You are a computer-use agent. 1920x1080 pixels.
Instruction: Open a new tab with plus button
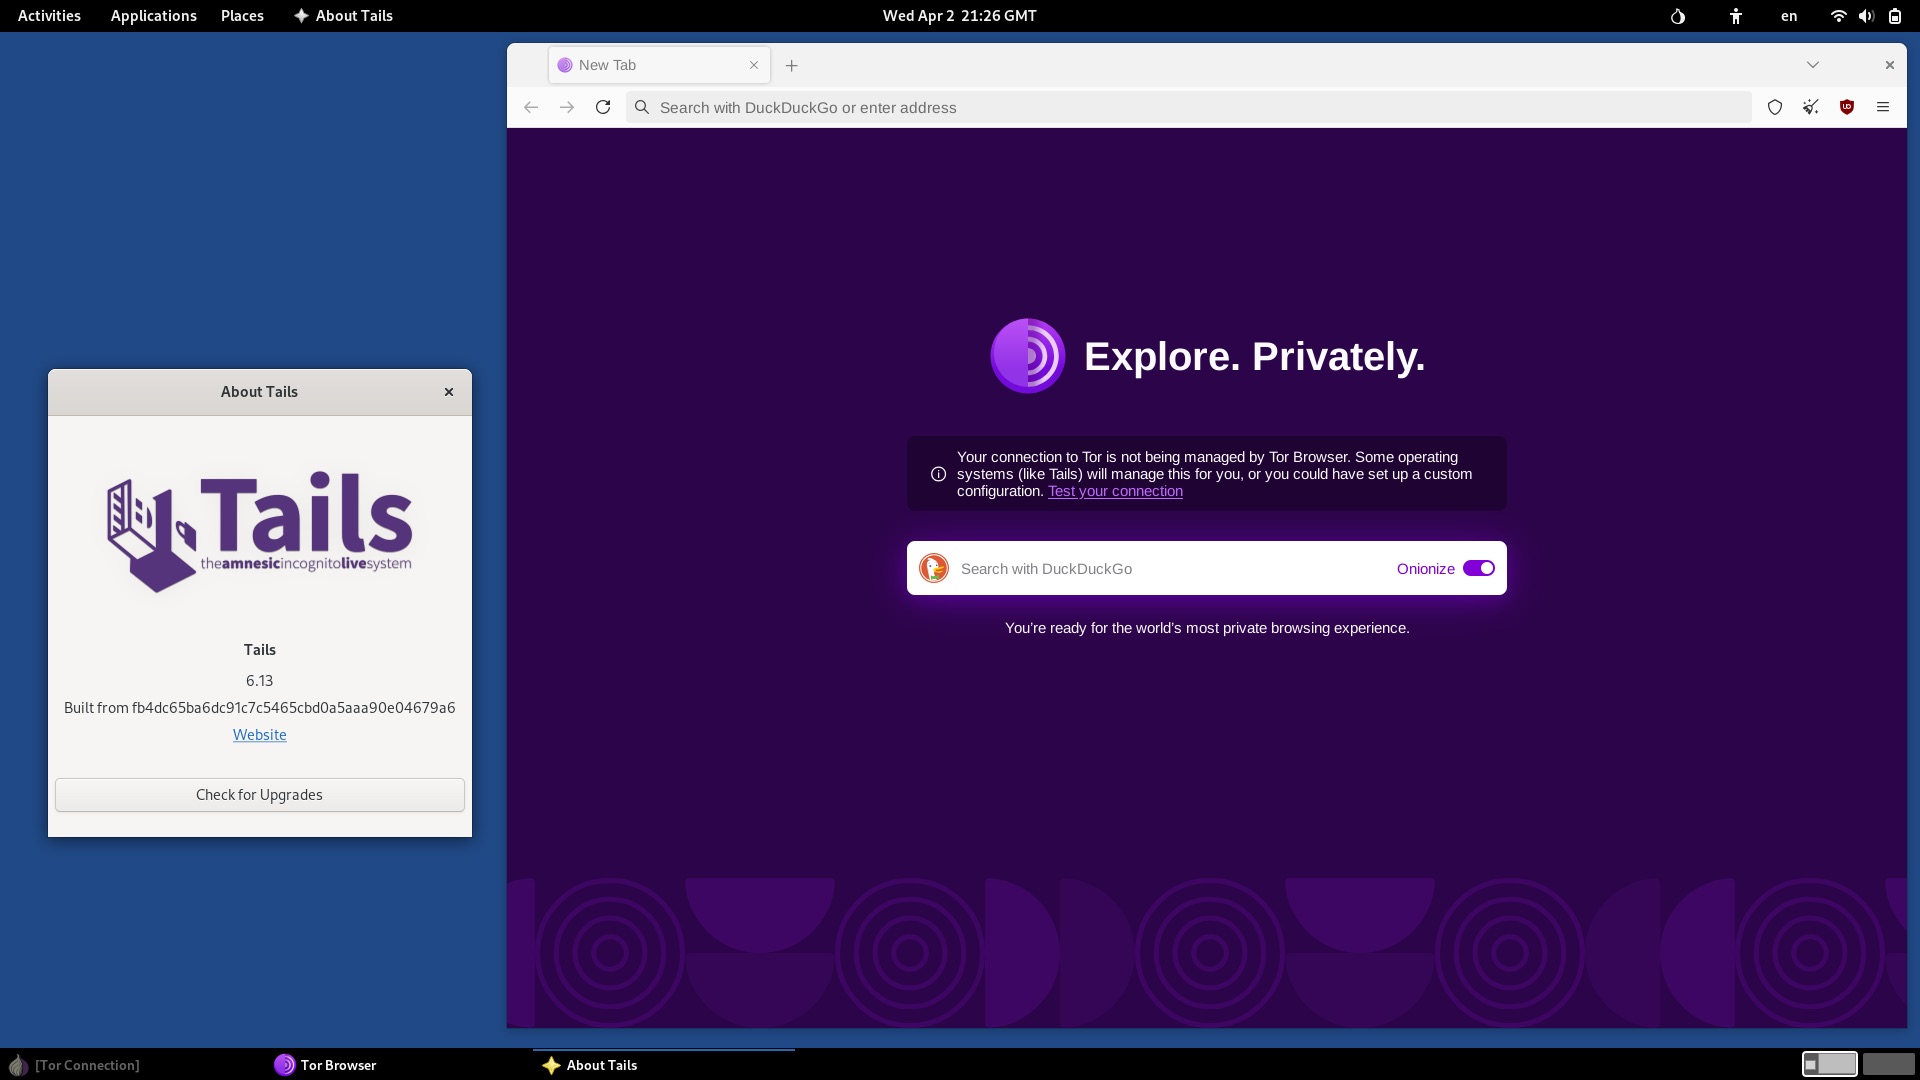(792, 66)
